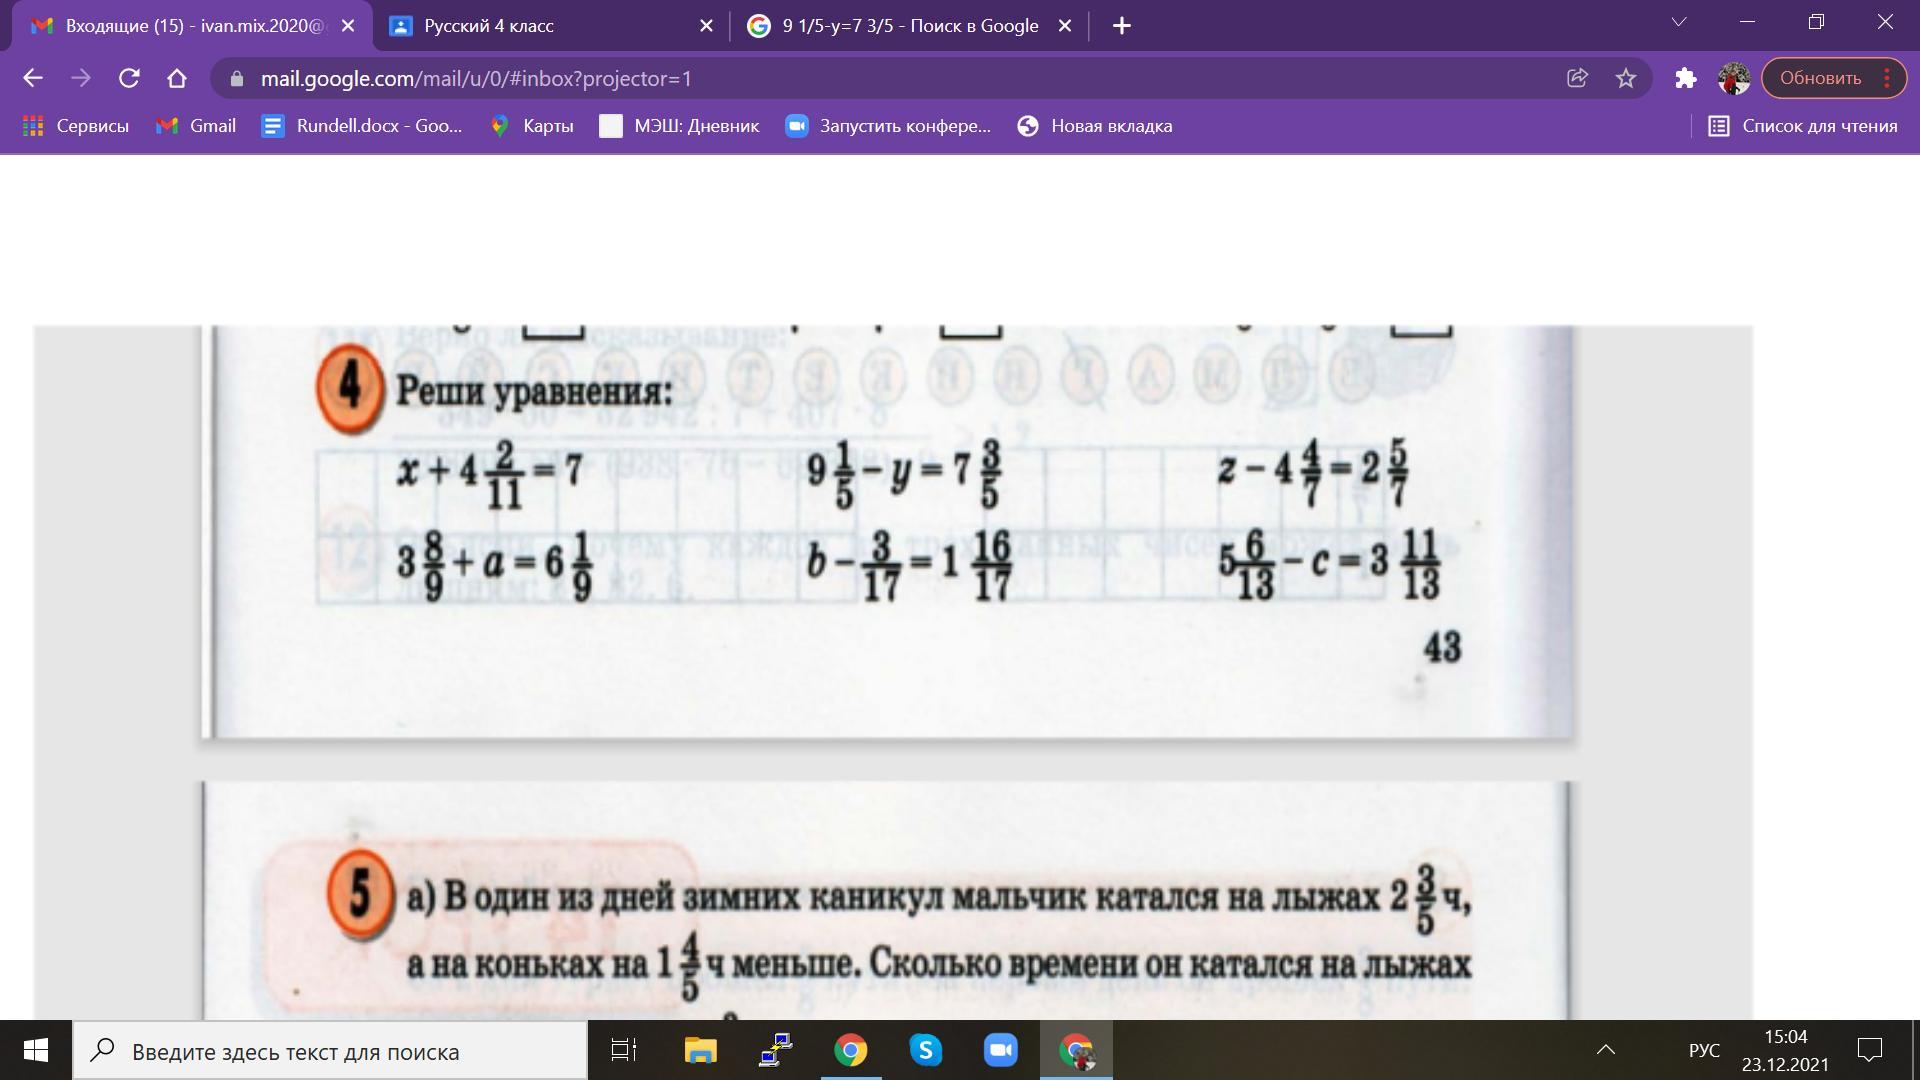Open a new tab with plus button

1122,26
